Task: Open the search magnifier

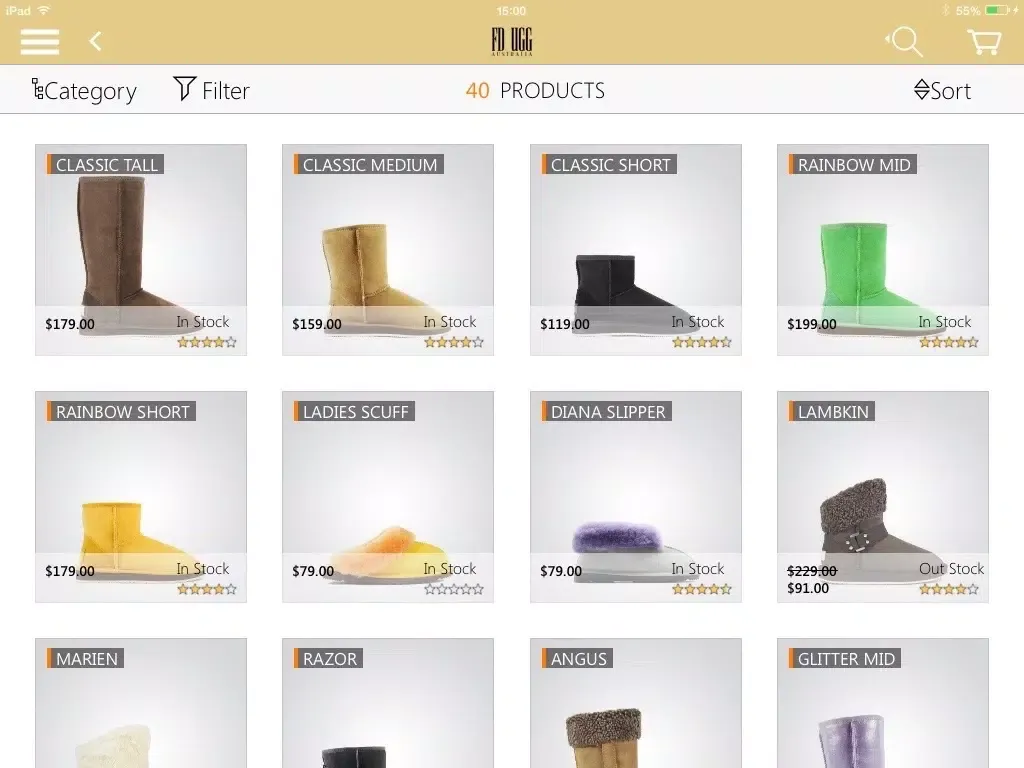Action: pos(905,42)
